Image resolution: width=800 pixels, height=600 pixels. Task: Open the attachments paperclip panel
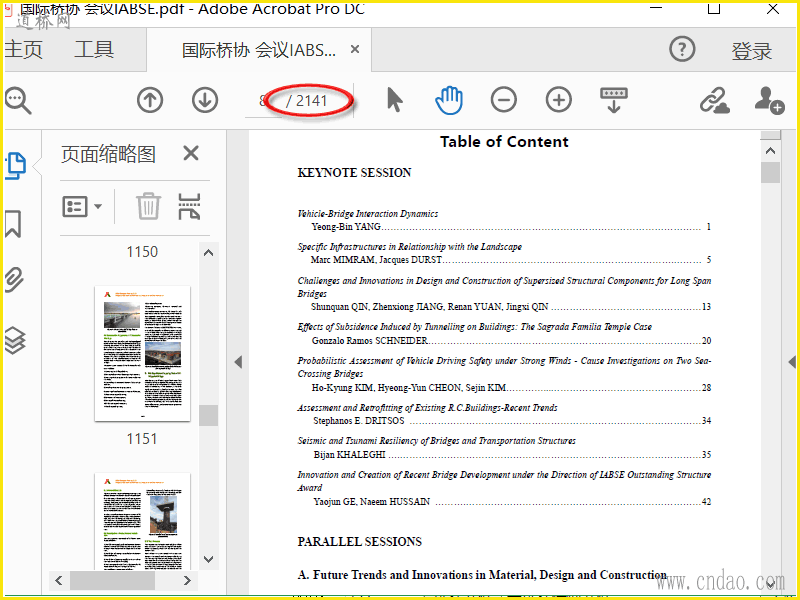pos(14,280)
